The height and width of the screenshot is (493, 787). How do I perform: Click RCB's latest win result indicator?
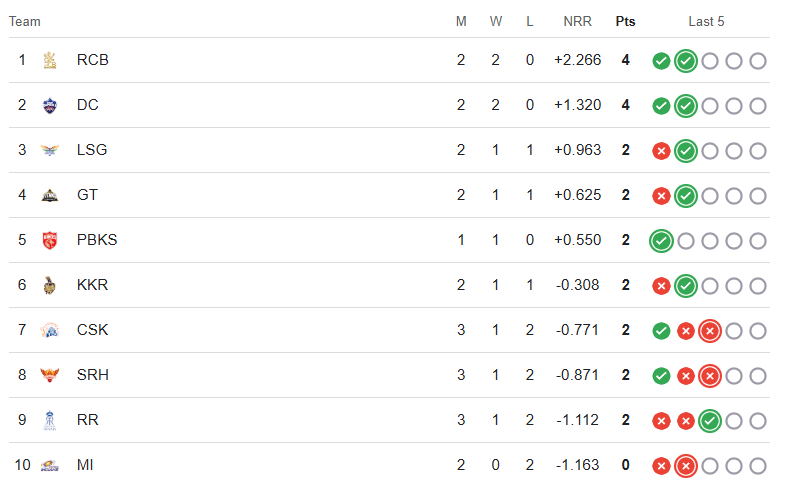tap(685, 61)
